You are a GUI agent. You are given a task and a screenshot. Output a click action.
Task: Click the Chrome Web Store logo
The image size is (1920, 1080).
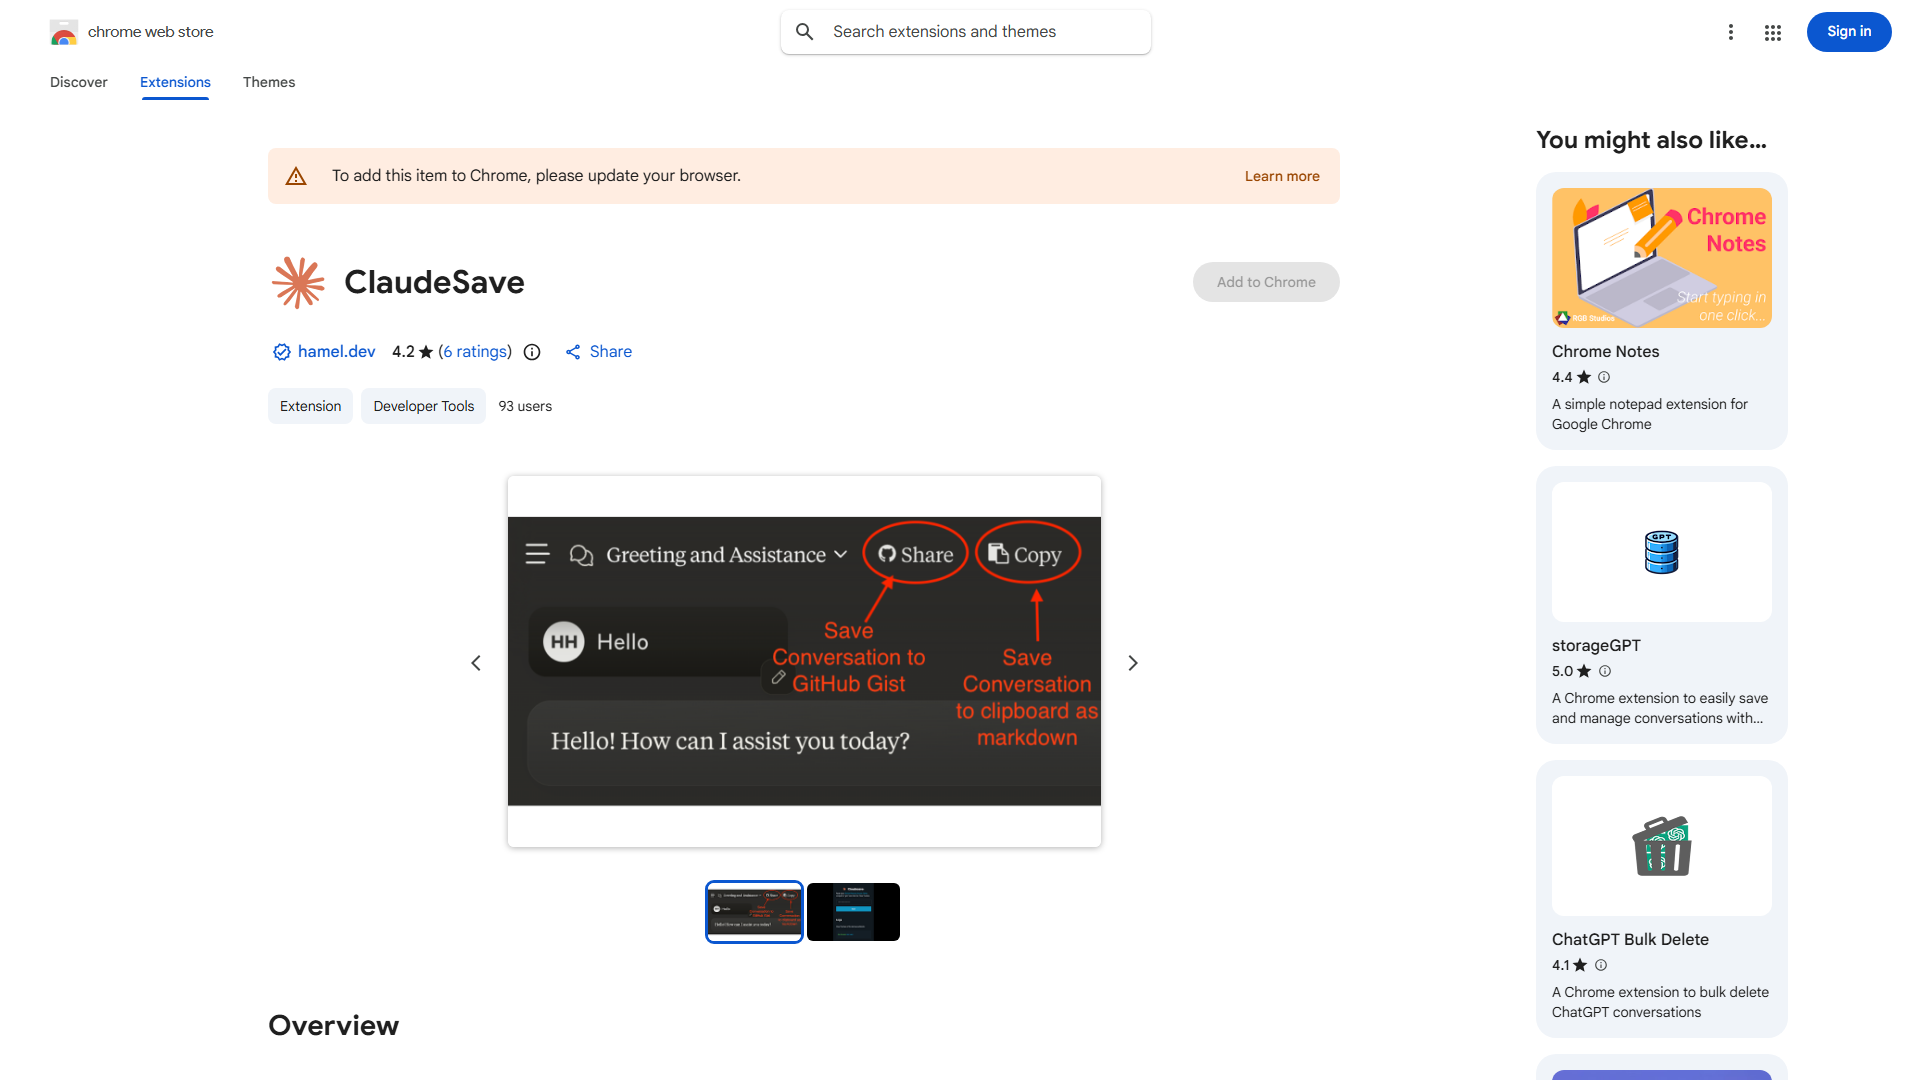click(x=63, y=31)
